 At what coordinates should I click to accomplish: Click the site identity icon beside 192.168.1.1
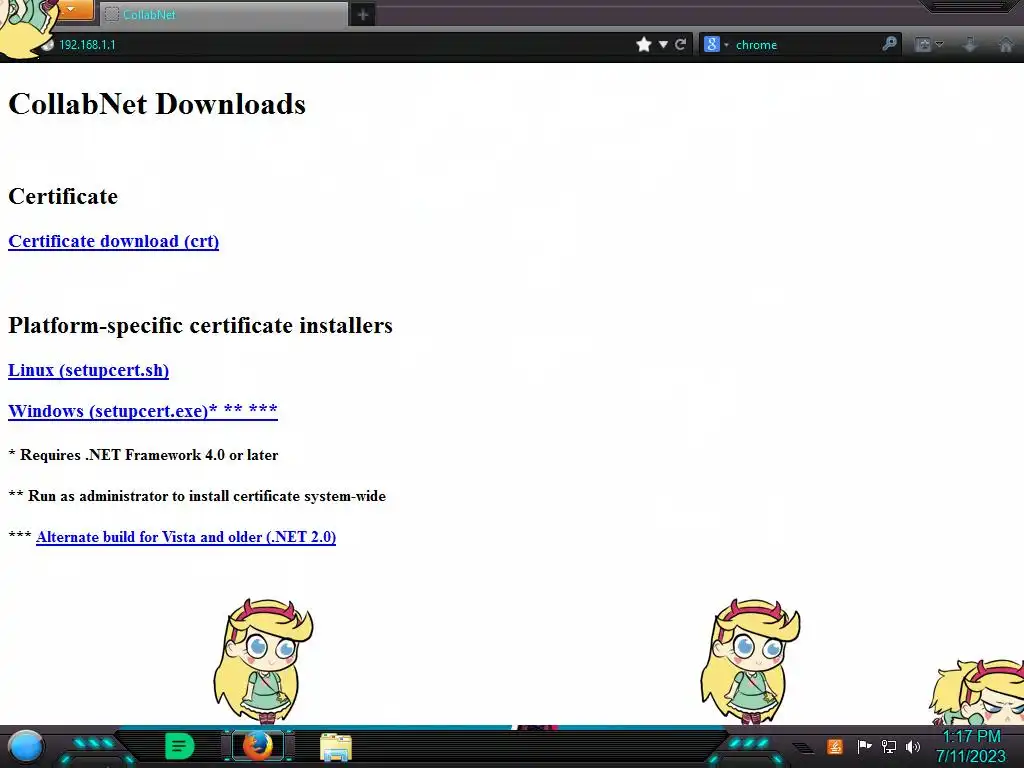click(47, 44)
